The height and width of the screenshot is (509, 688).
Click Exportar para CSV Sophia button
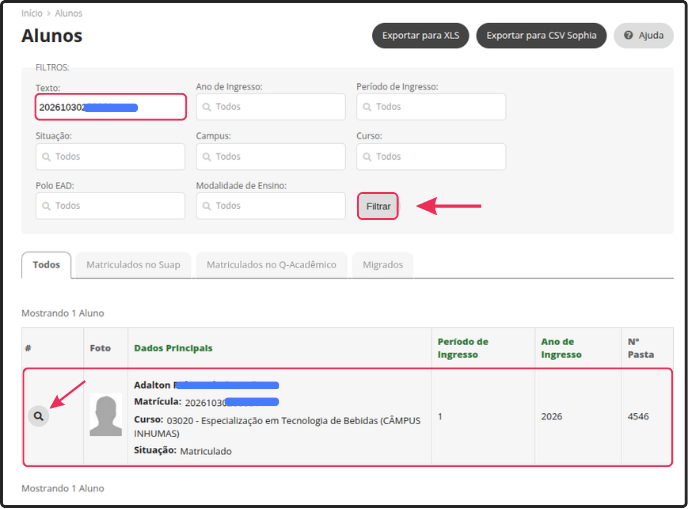coord(541,36)
